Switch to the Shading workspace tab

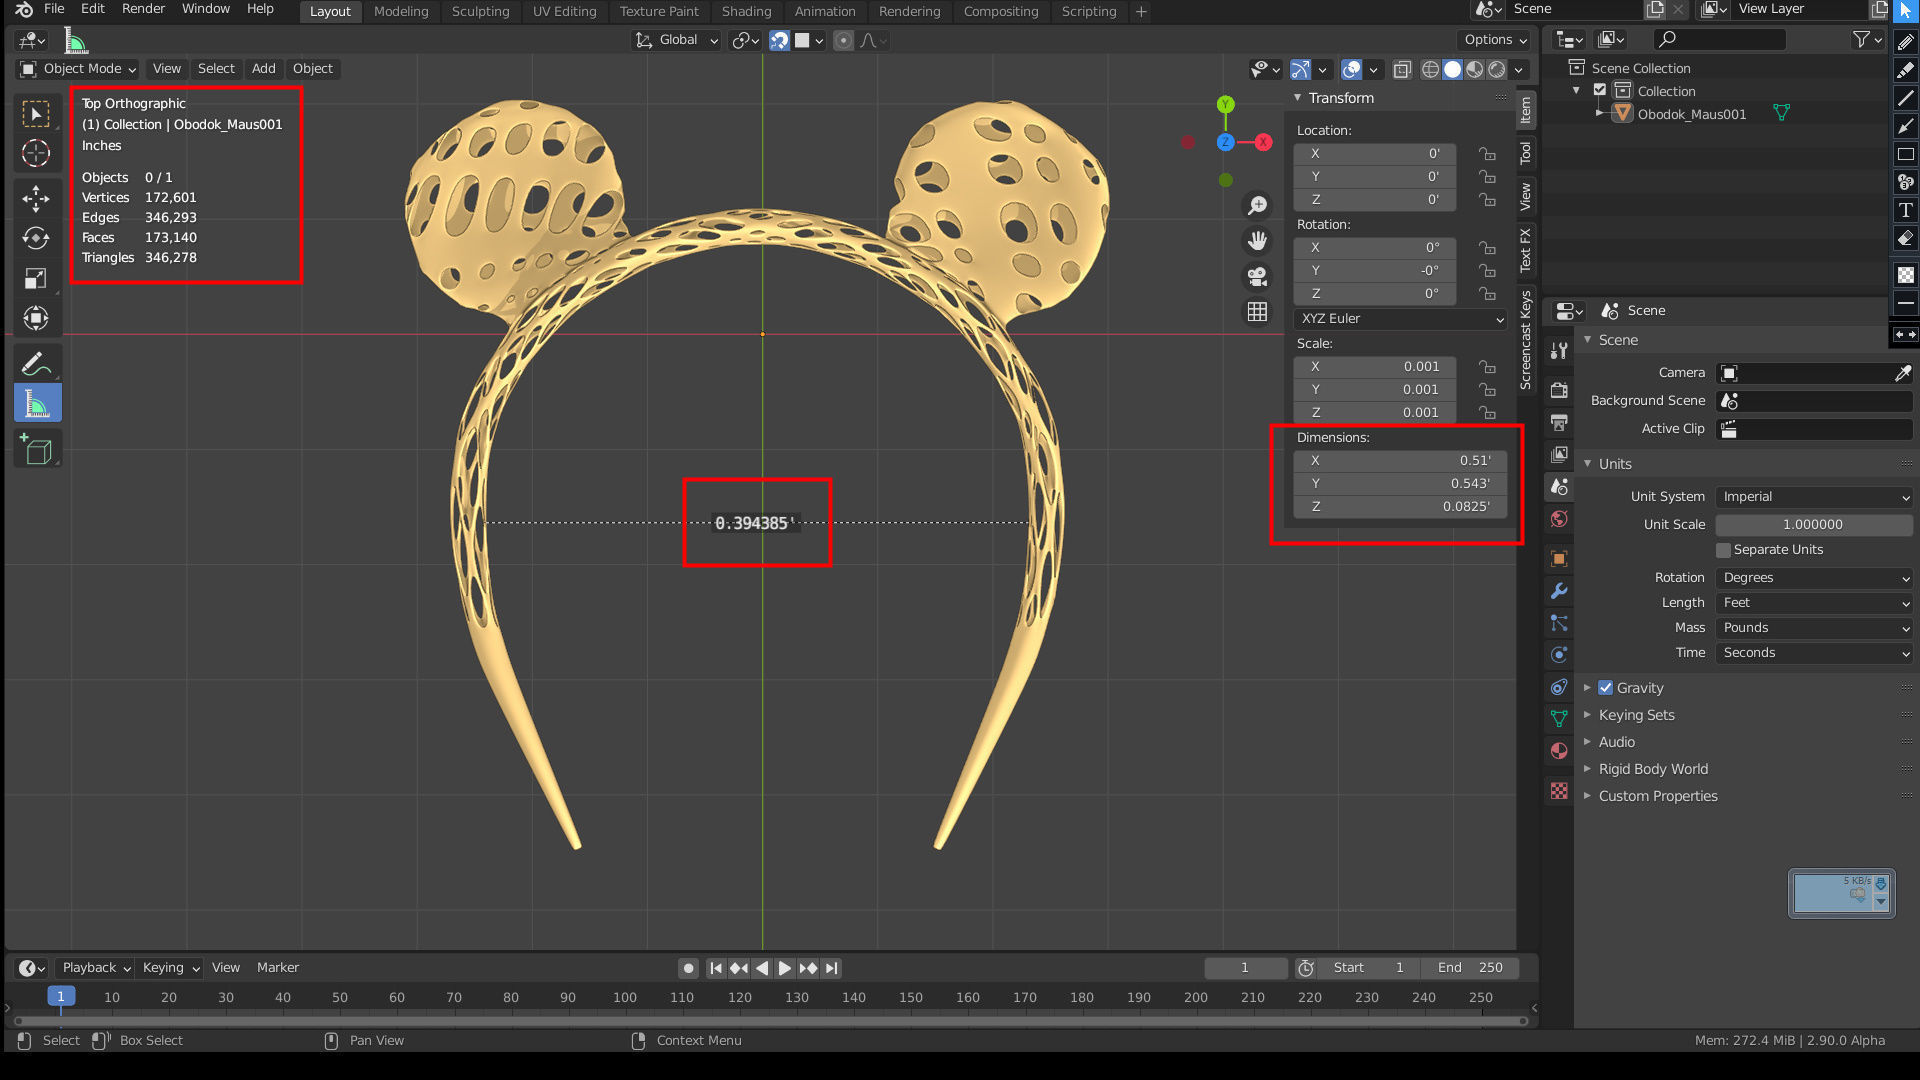746,12
